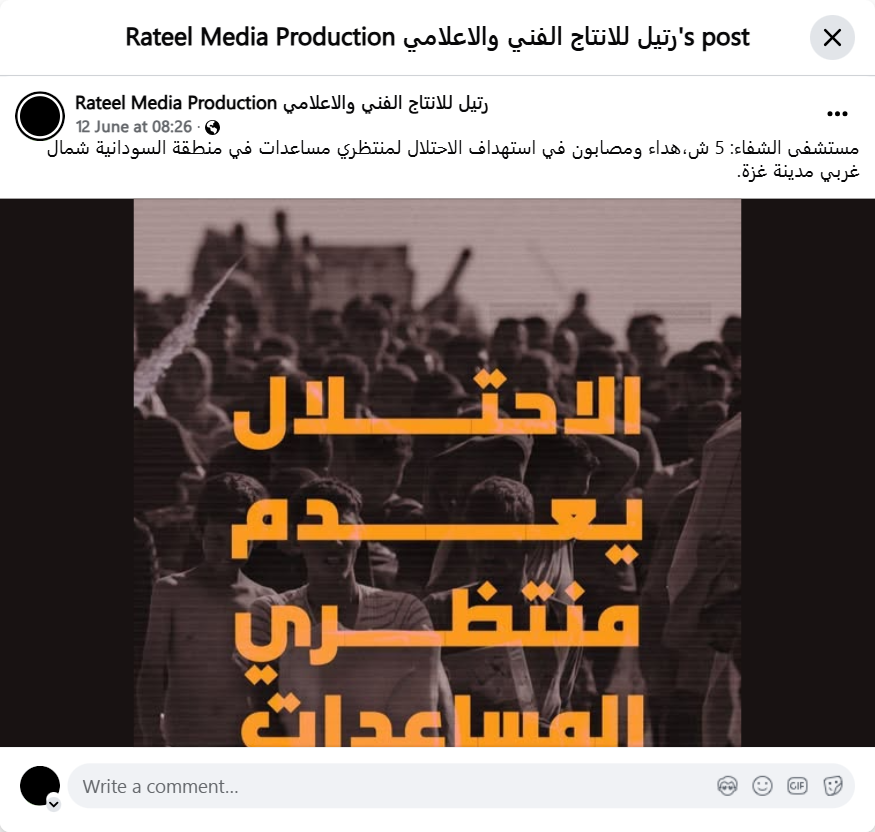Click the left black margin beside image
Viewport: 875px width, 832px height.
pos(67,473)
